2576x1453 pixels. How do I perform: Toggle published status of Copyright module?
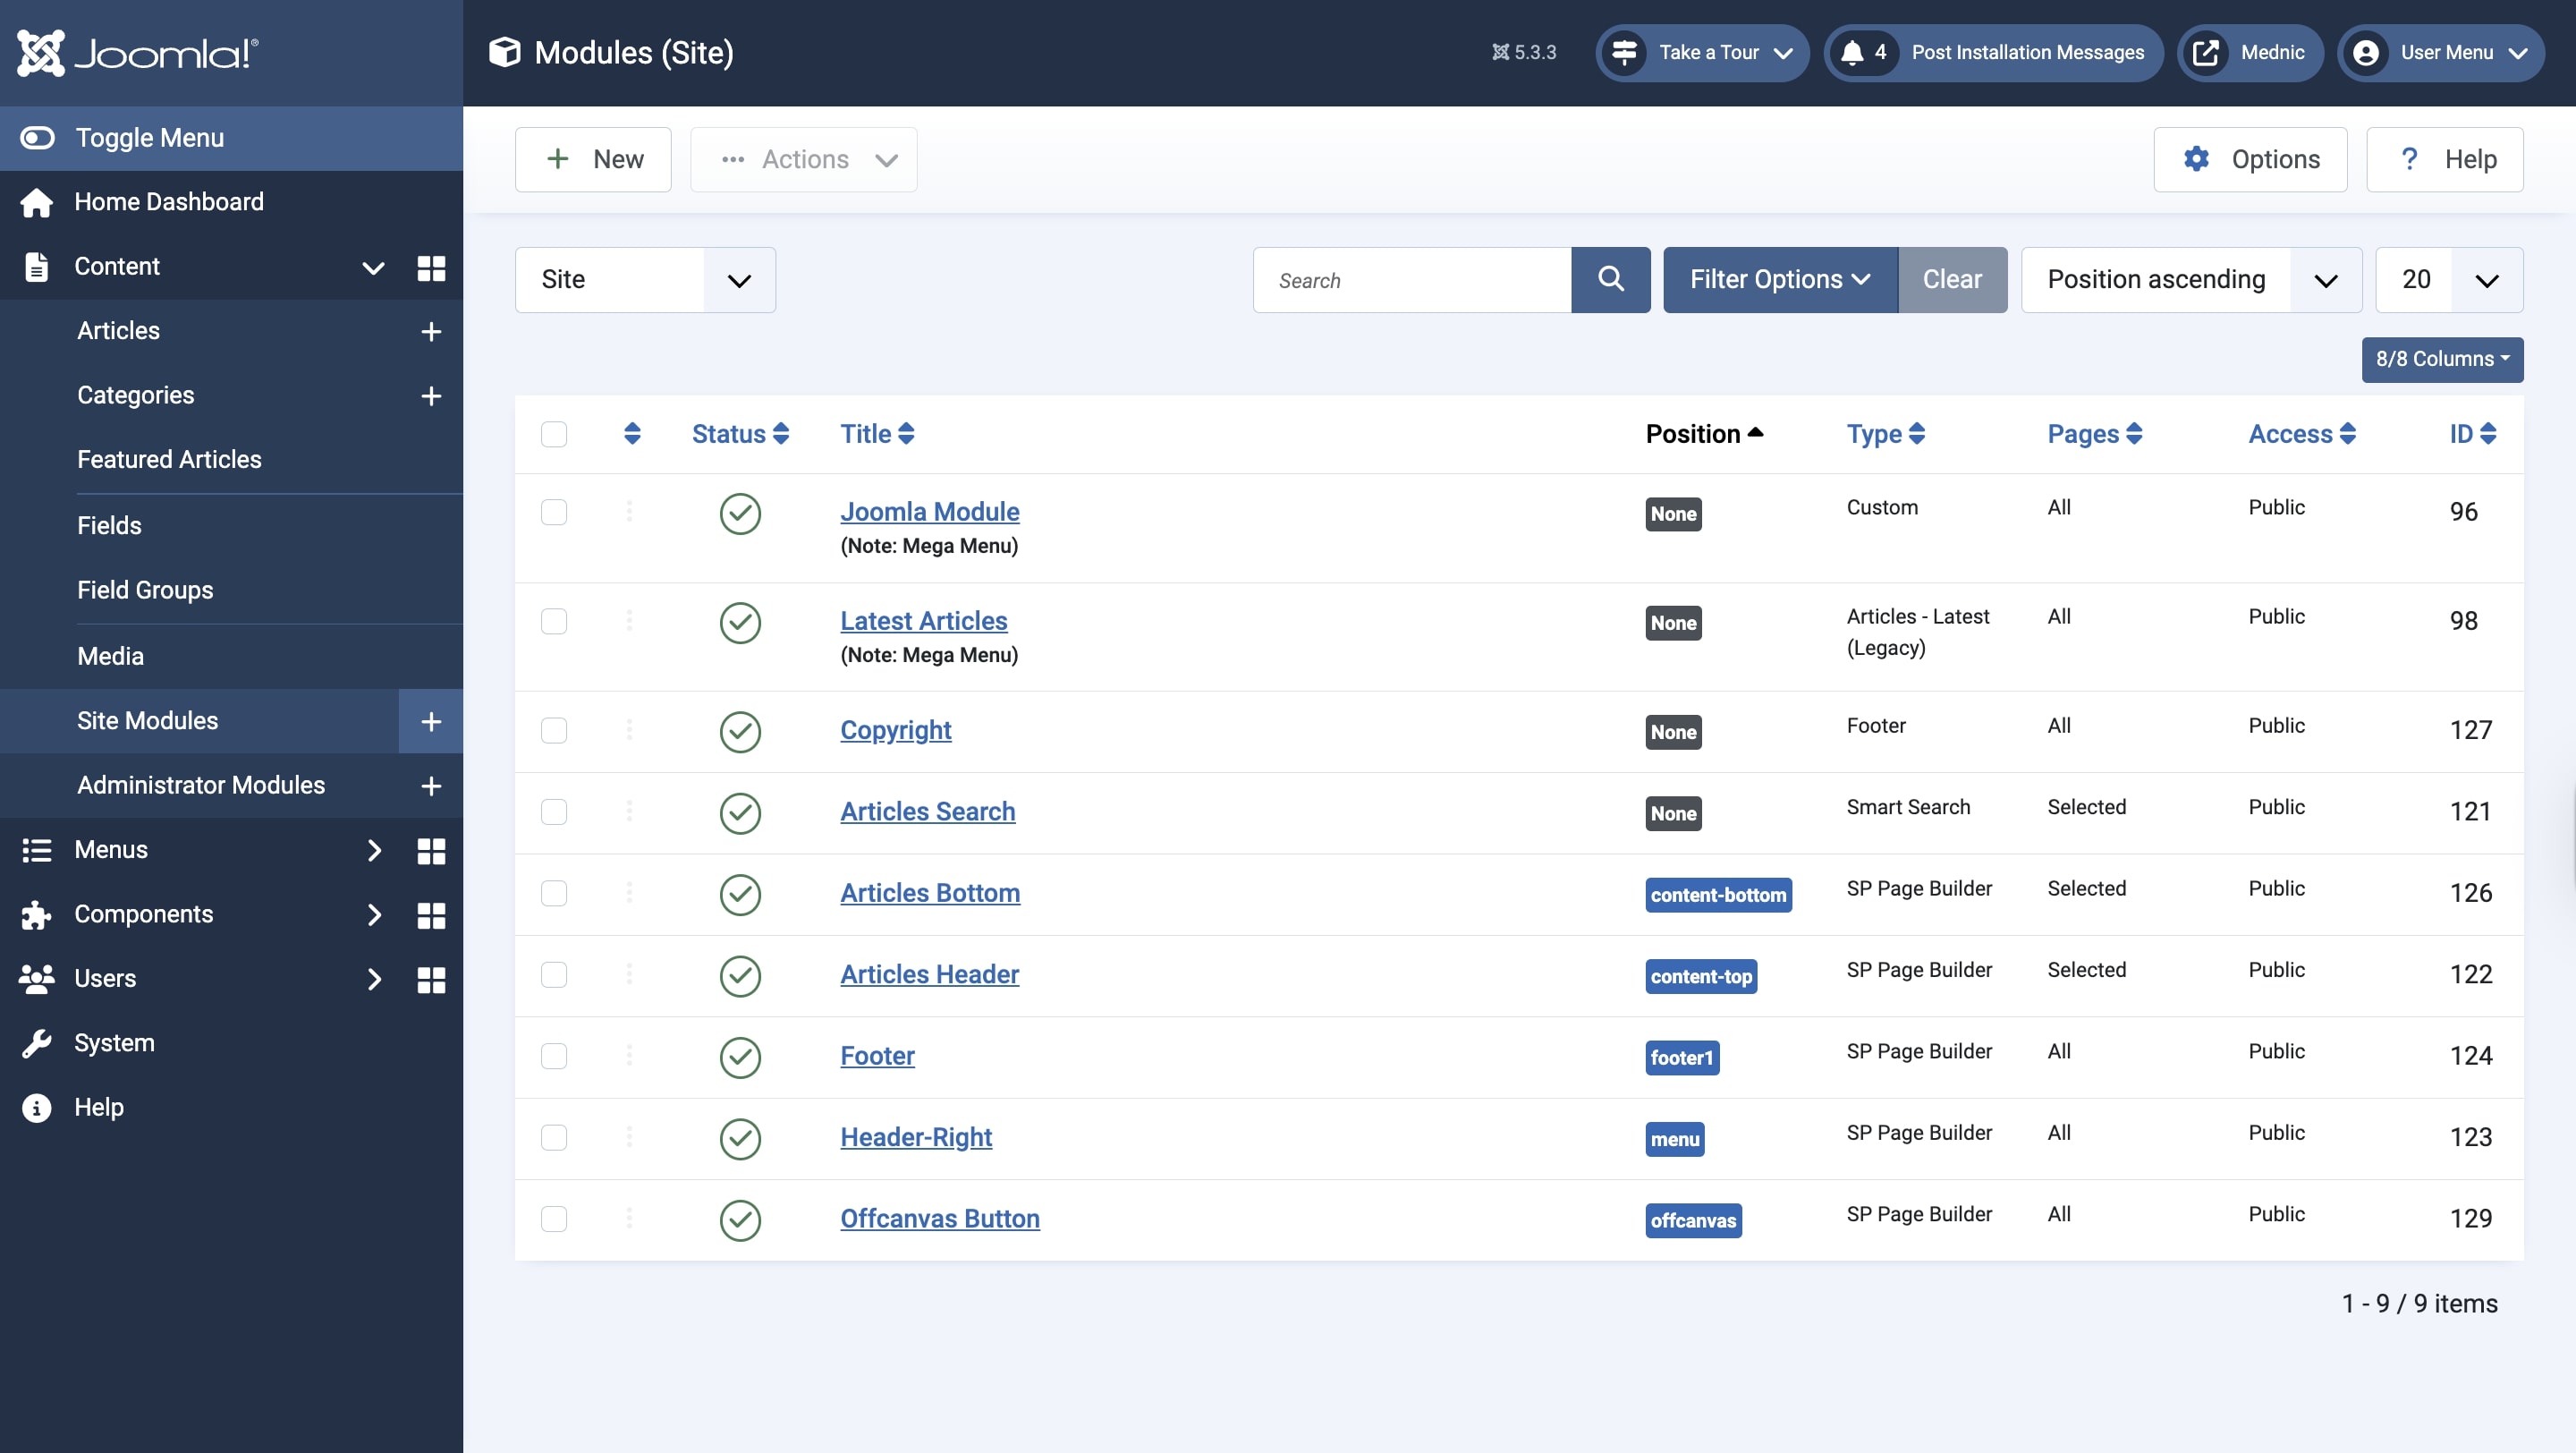coord(740,731)
